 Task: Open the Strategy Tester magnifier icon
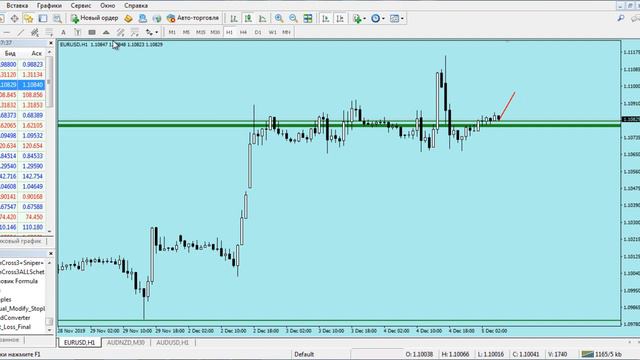pos(57,18)
